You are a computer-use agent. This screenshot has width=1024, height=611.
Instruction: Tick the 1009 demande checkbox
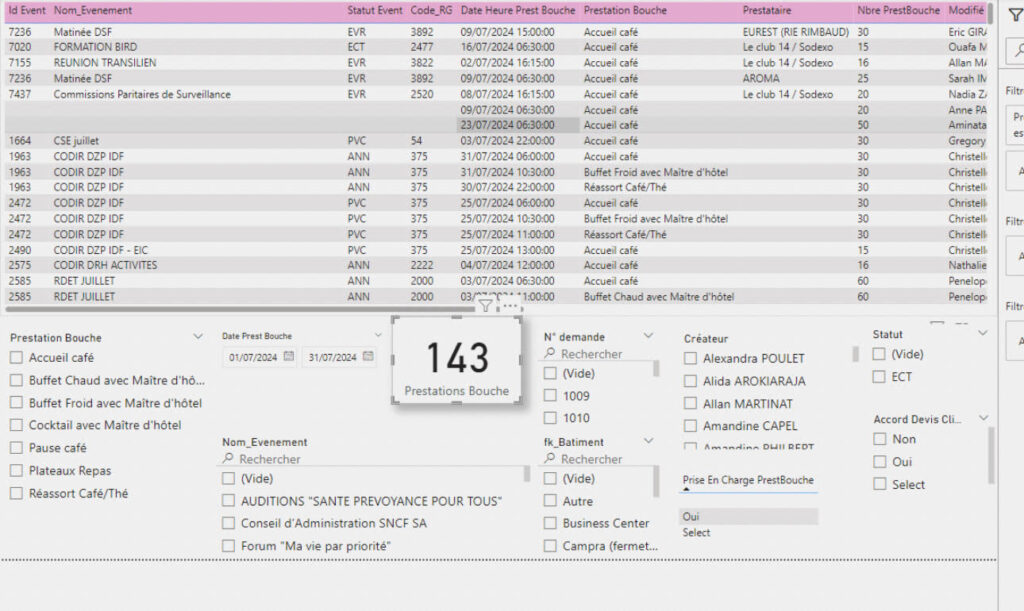pyautogui.click(x=551, y=396)
